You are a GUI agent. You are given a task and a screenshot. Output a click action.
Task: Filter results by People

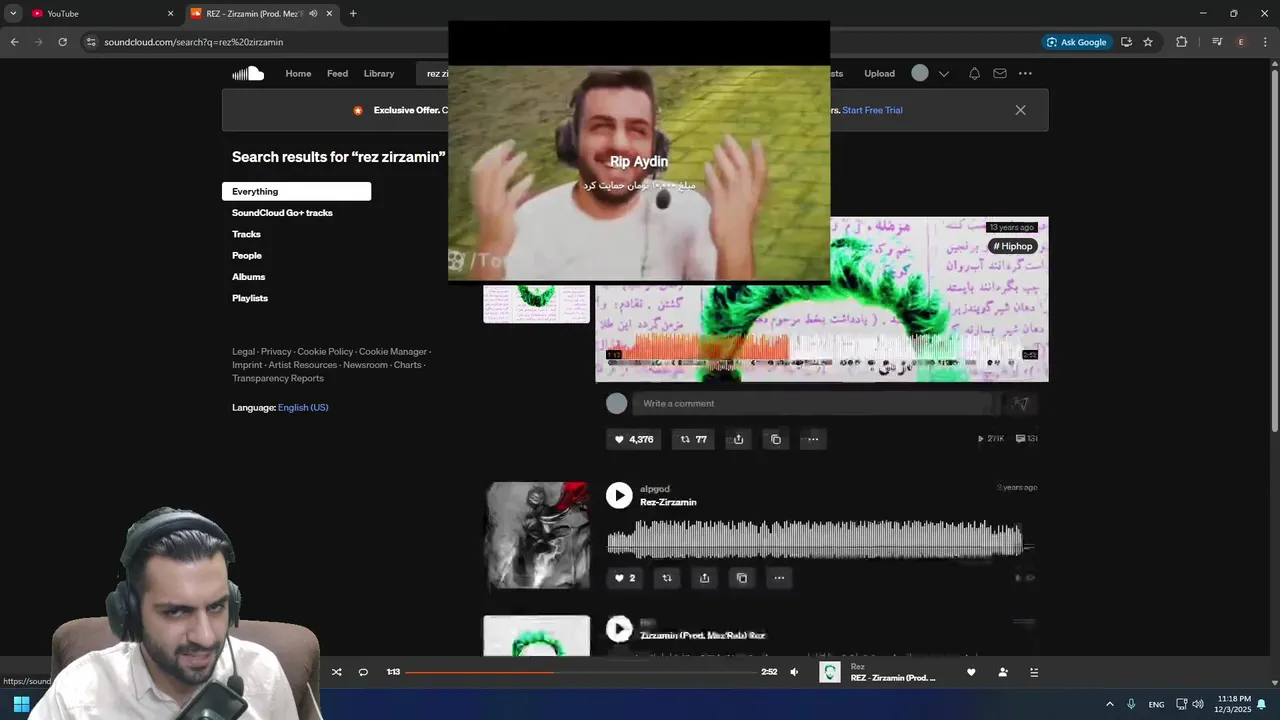pos(247,255)
